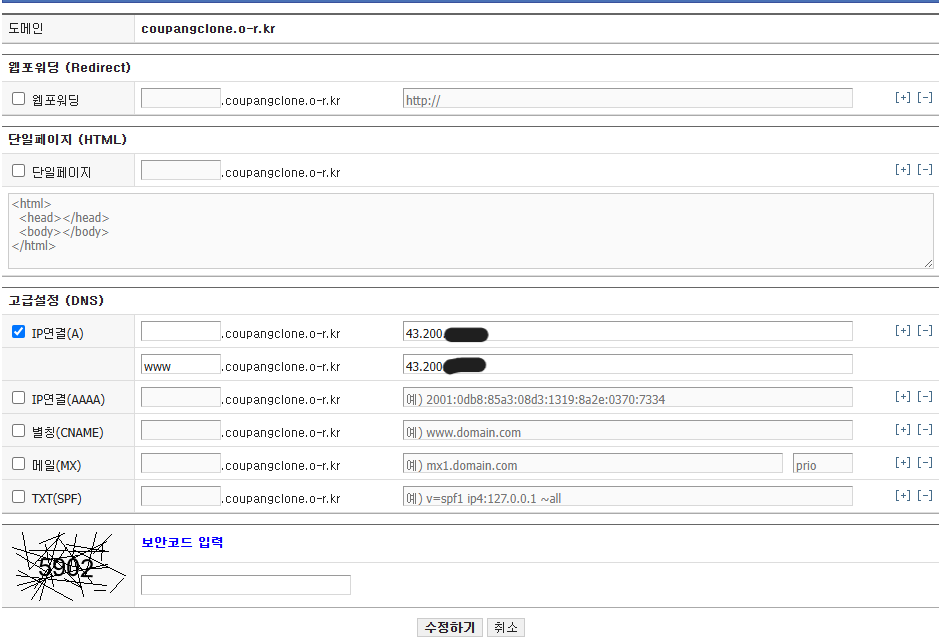Focus the 보안코드 security code input
Image resolution: width=939 pixels, height=641 pixels.
[246, 585]
